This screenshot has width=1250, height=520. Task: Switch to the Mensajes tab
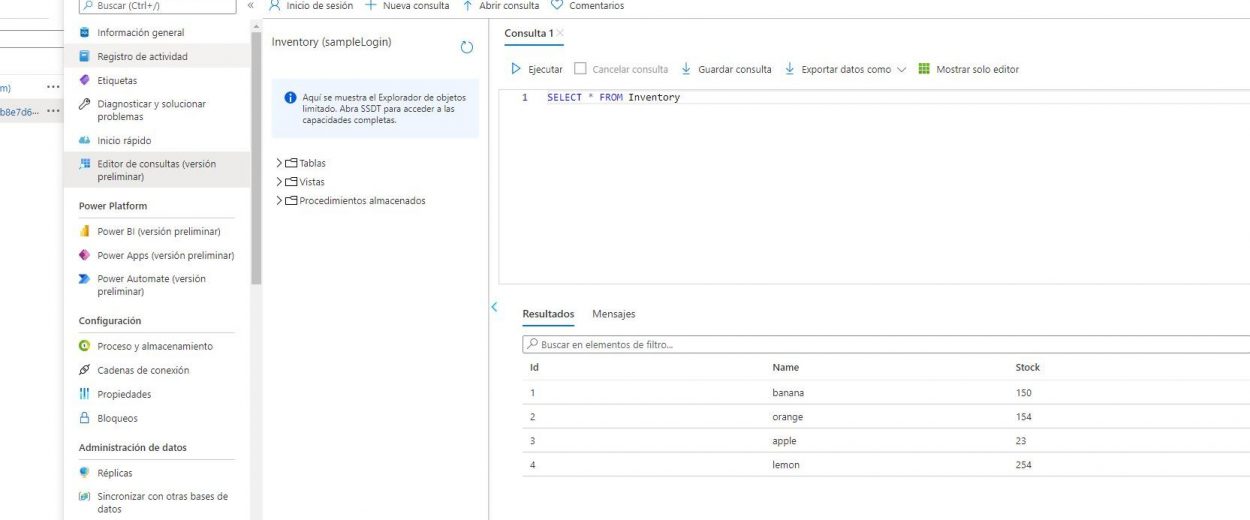click(613, 314)
